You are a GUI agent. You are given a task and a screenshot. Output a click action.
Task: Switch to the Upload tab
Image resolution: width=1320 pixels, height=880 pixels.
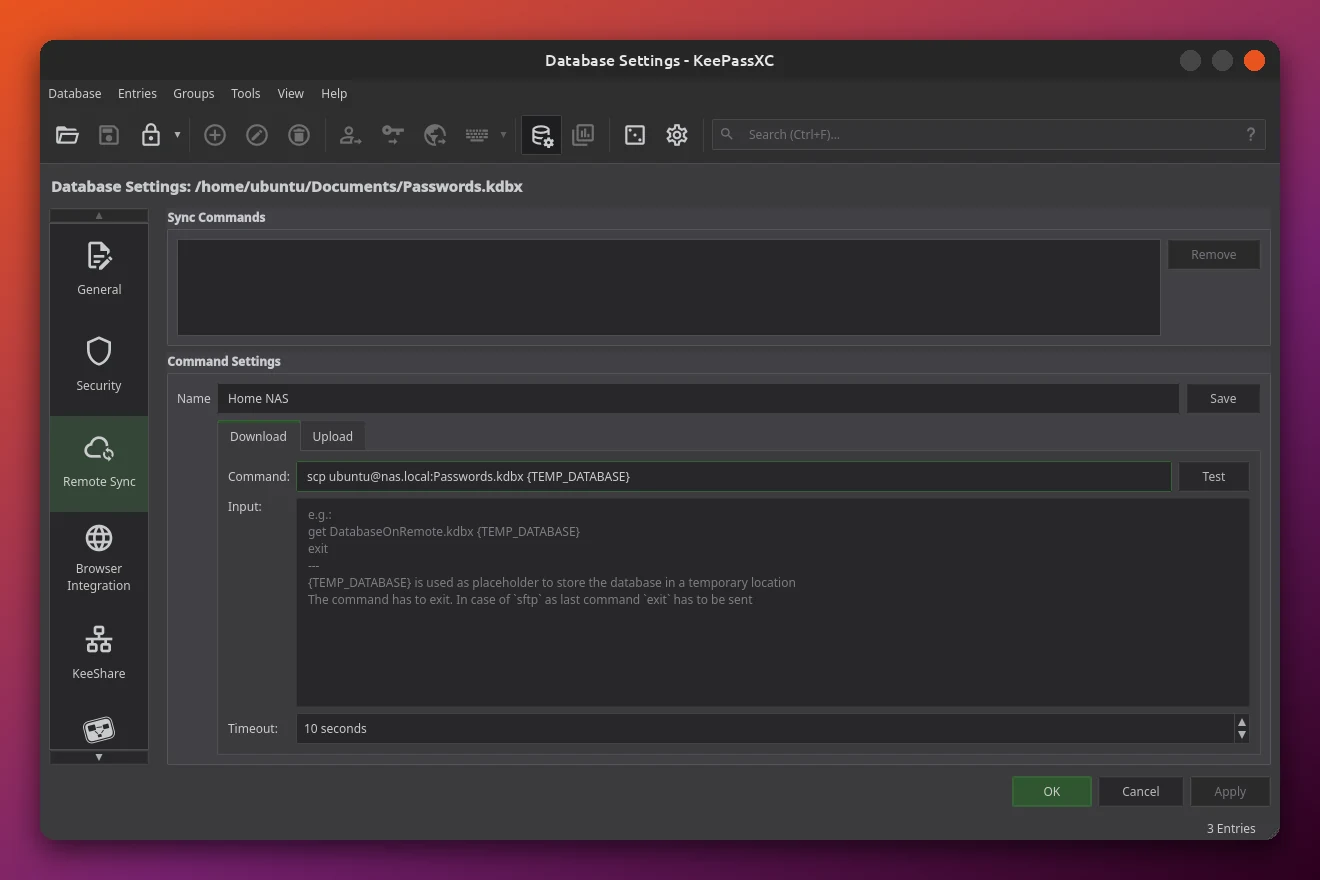point(332,436)
